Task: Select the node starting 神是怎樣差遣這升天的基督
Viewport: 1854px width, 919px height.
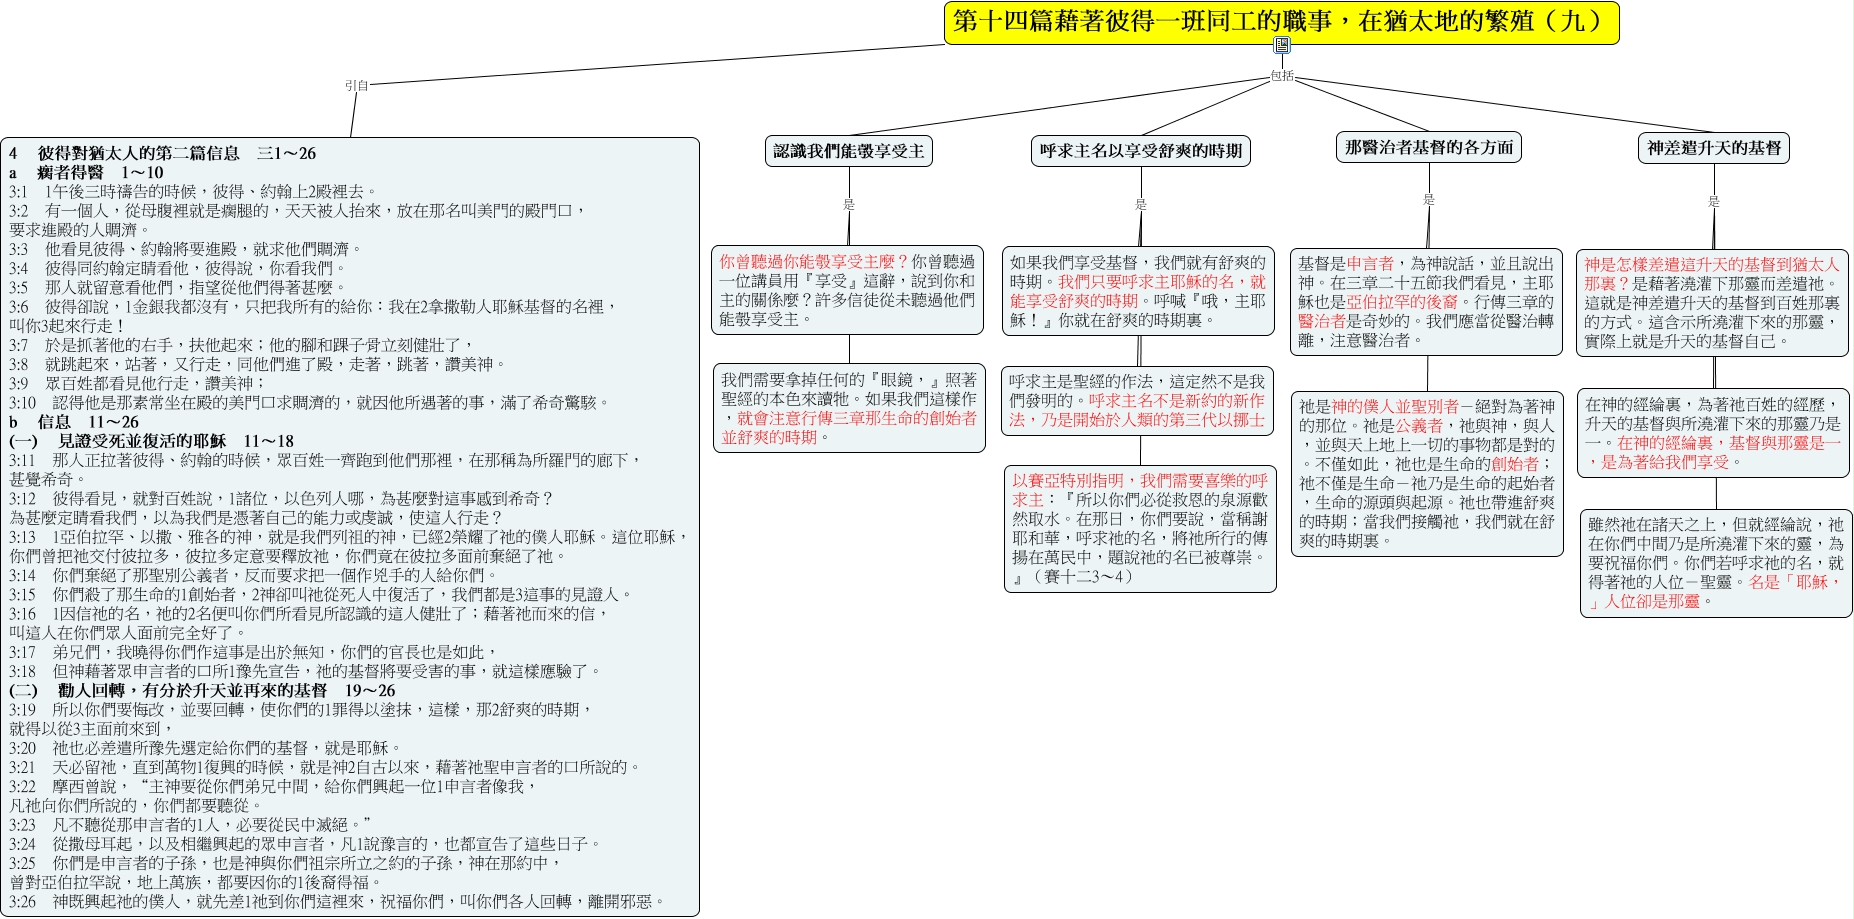Action: 1712,302
